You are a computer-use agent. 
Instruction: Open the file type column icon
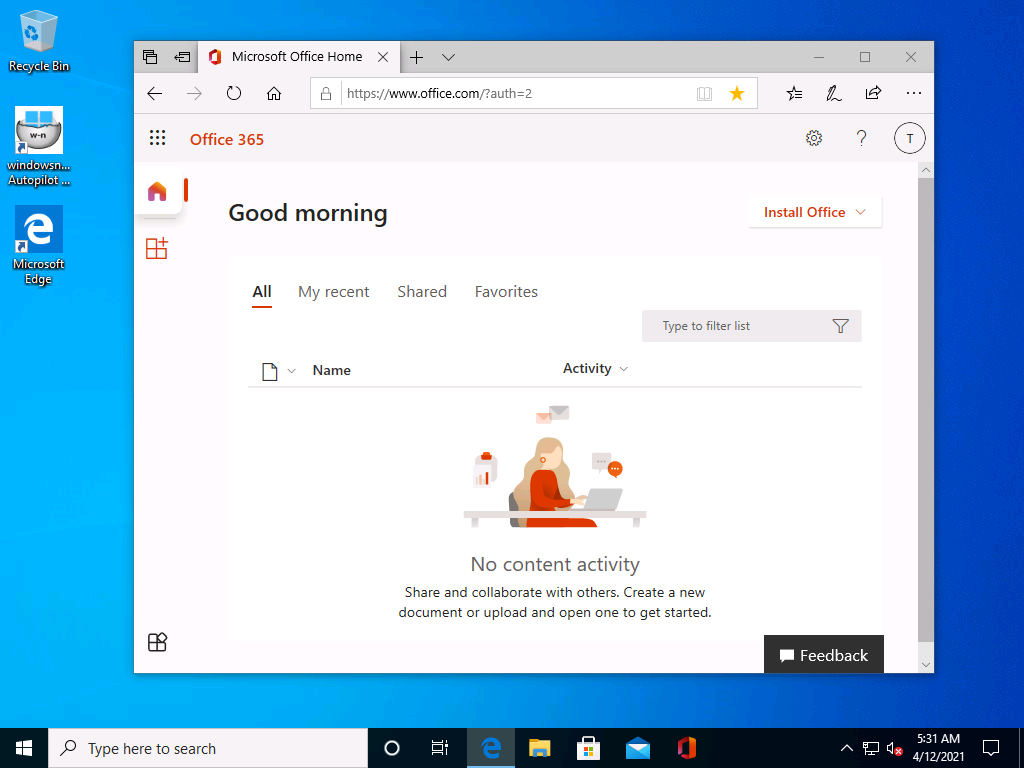pos(270,372)
